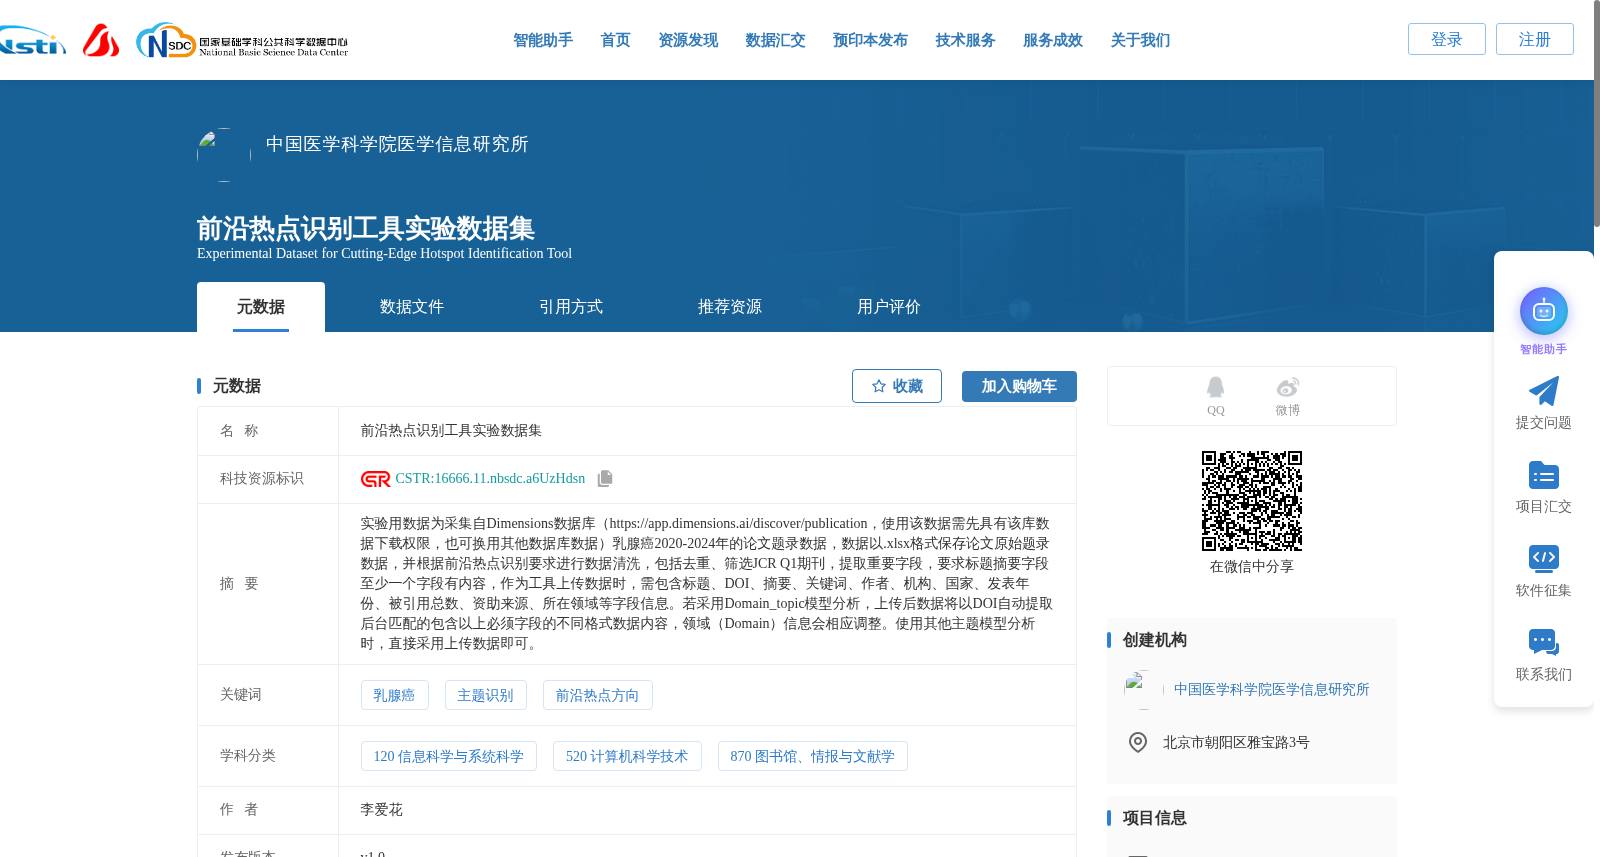Open the 智能助手 robot assistant icon
Image resolution: width=1600 pixels, height=857 pixels.
click(x=1544, y=312)
